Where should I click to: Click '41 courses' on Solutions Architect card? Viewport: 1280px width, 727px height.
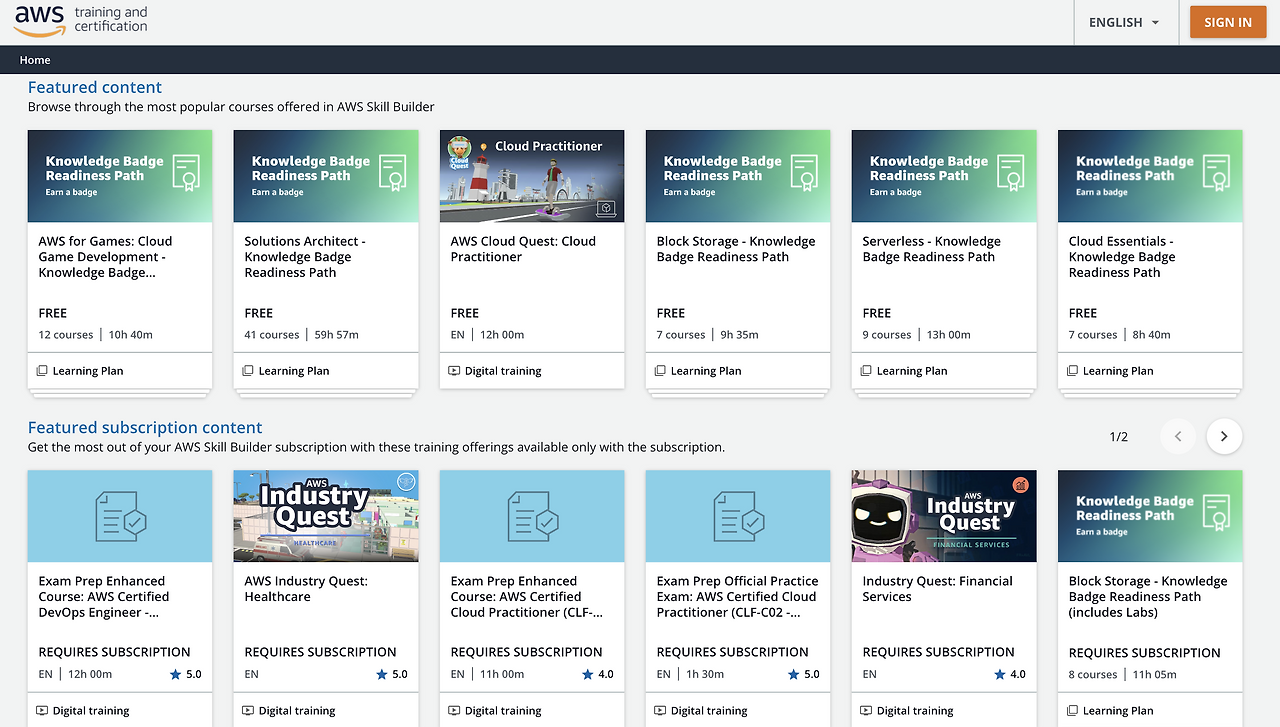272,335
